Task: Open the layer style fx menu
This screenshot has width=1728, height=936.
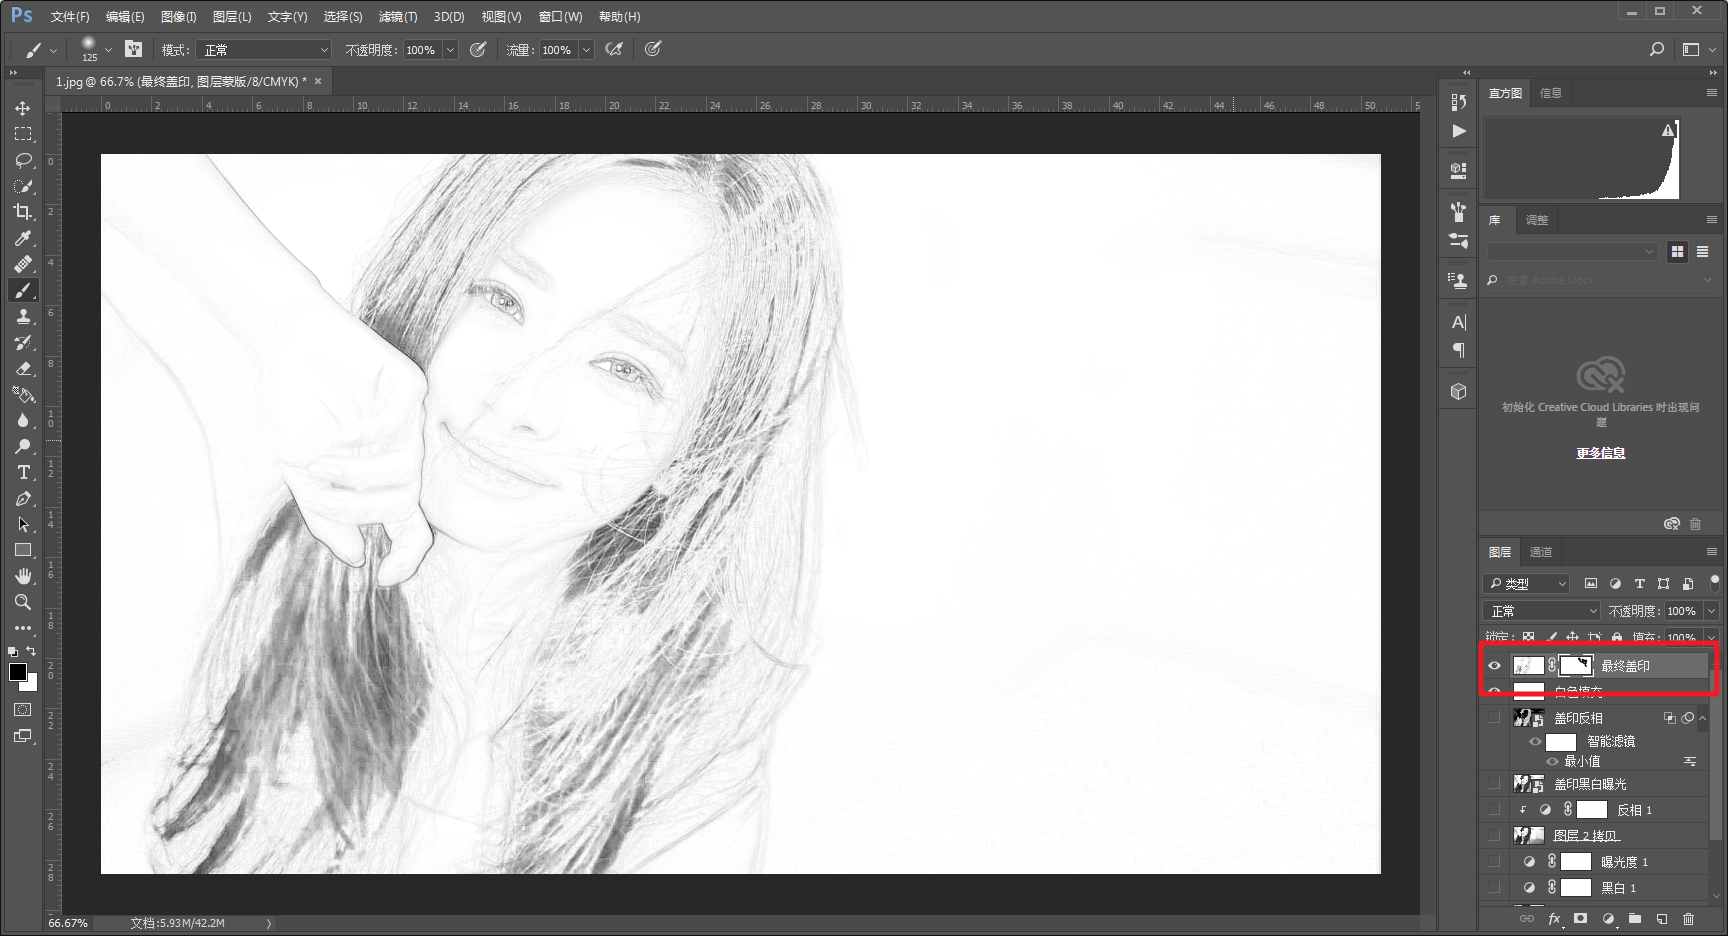Action: (x=1554, y=918)
